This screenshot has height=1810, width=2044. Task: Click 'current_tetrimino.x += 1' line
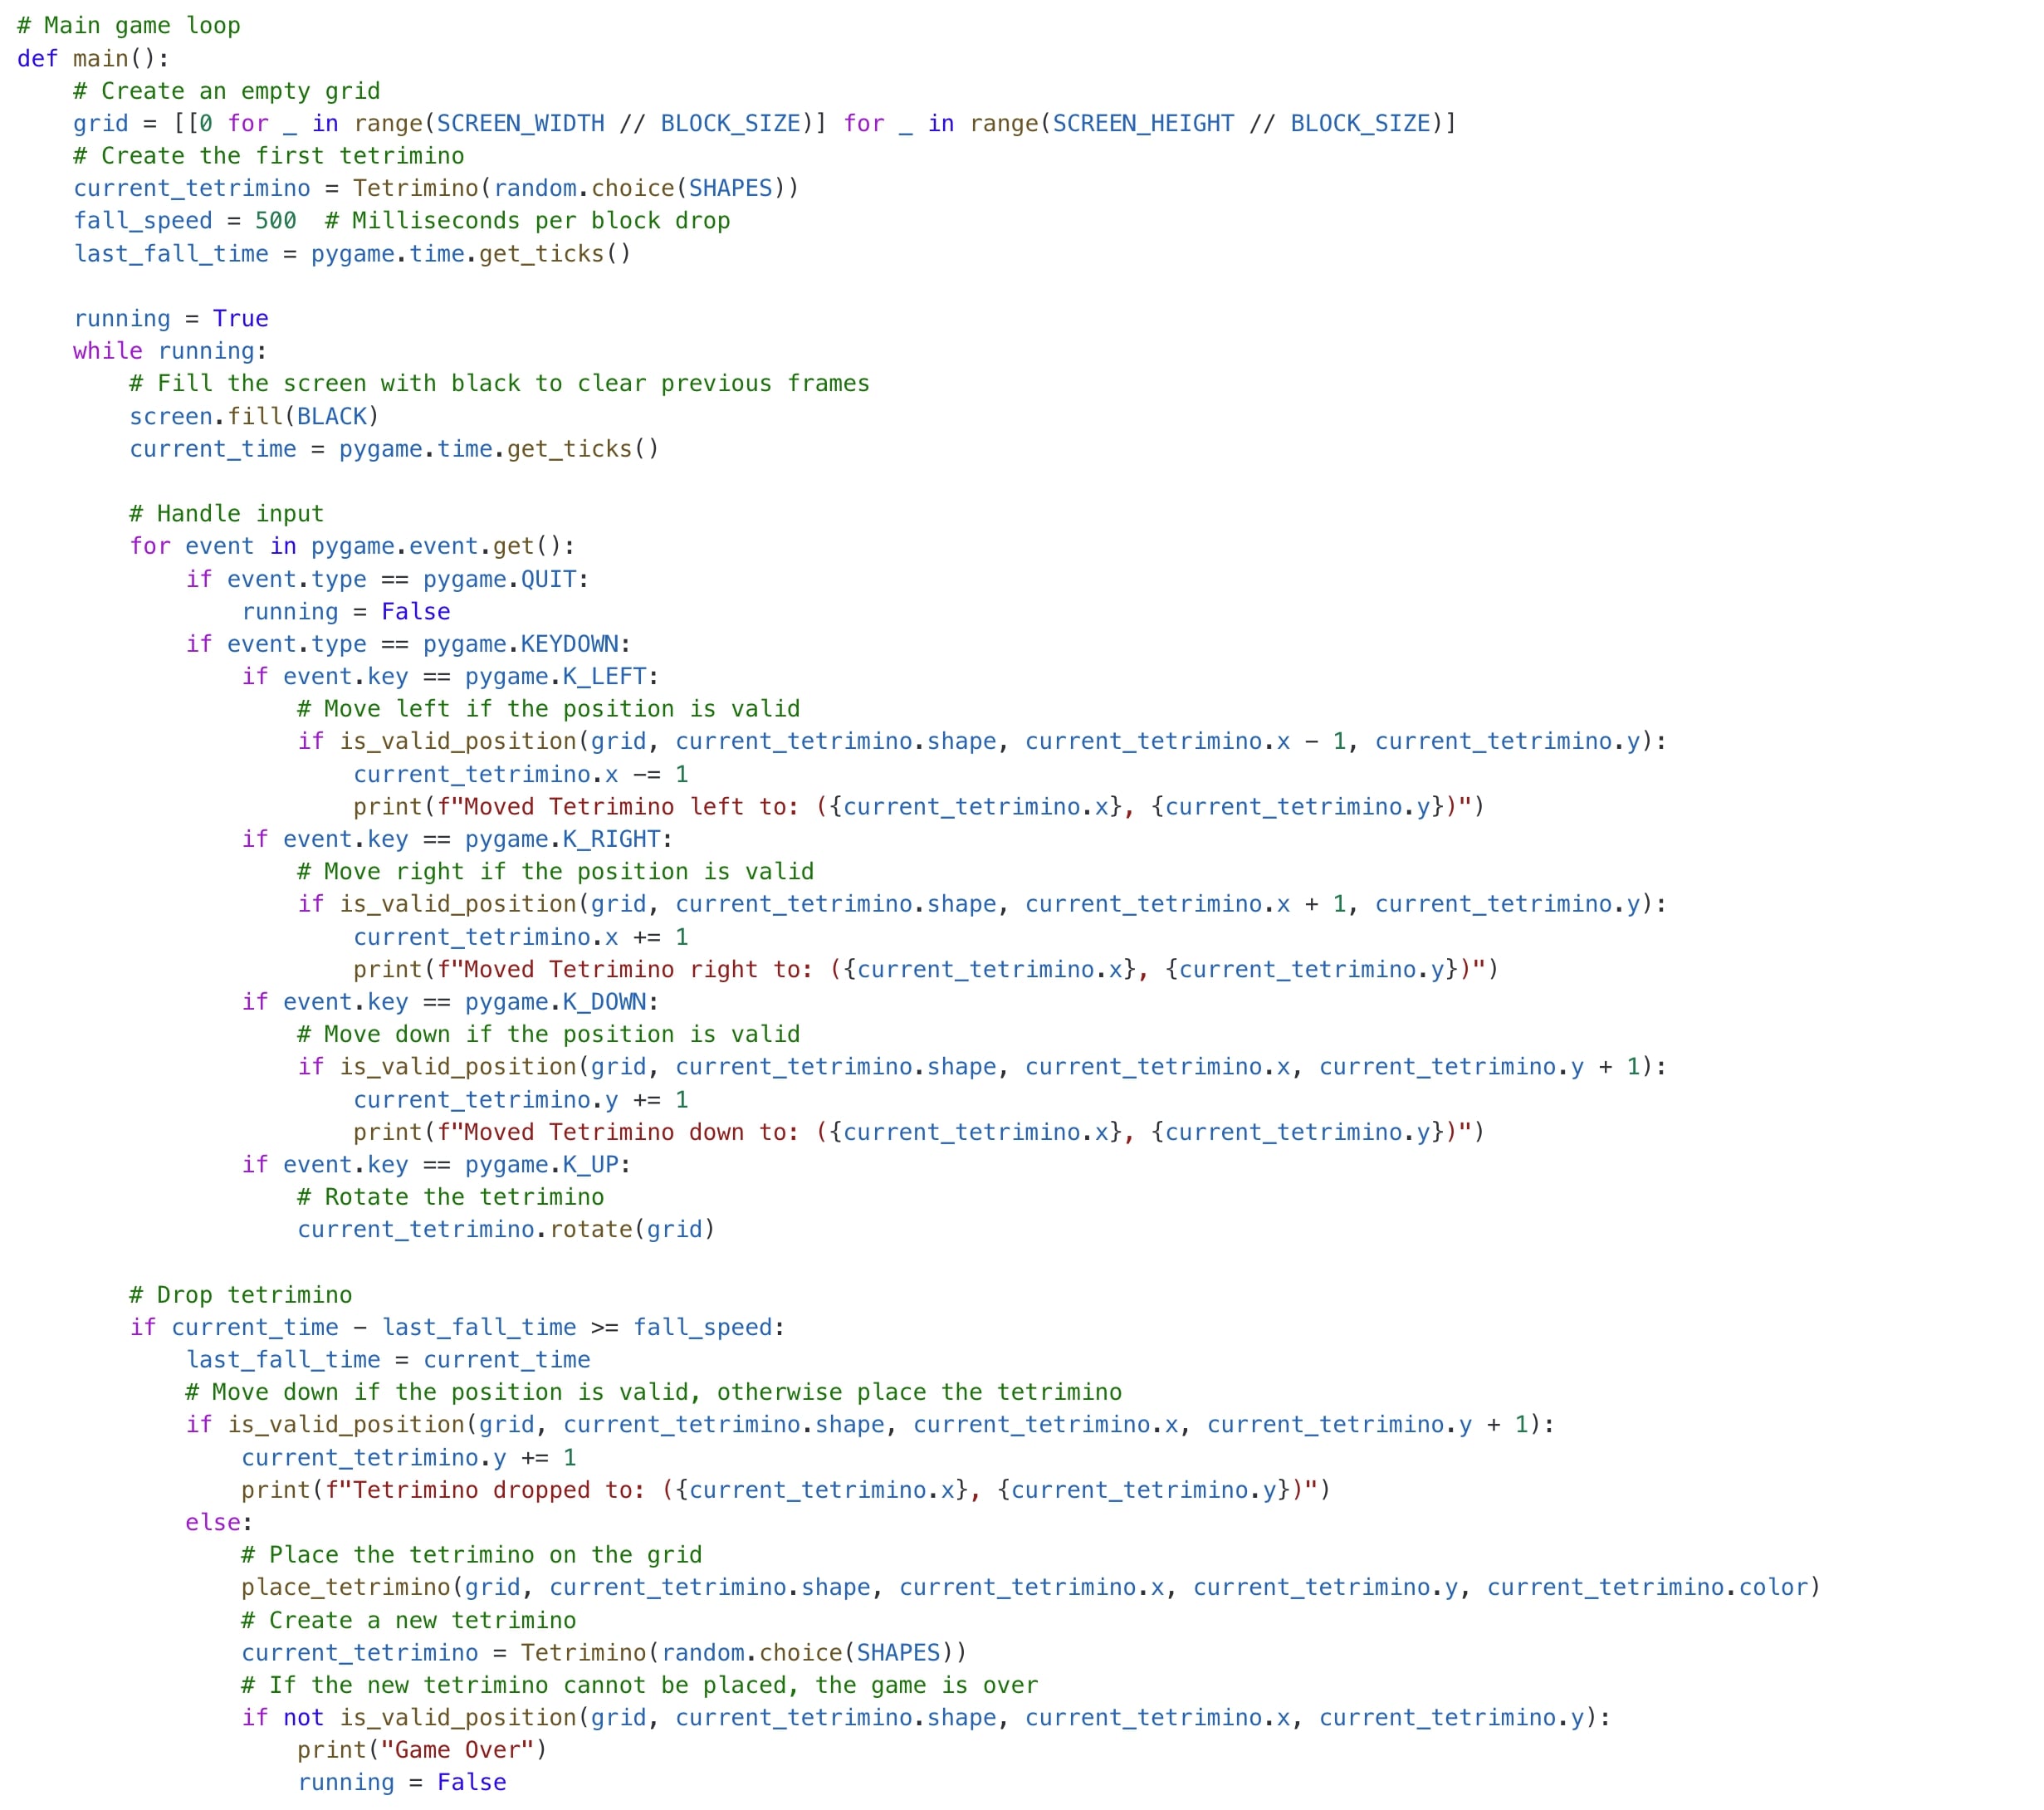521,937
